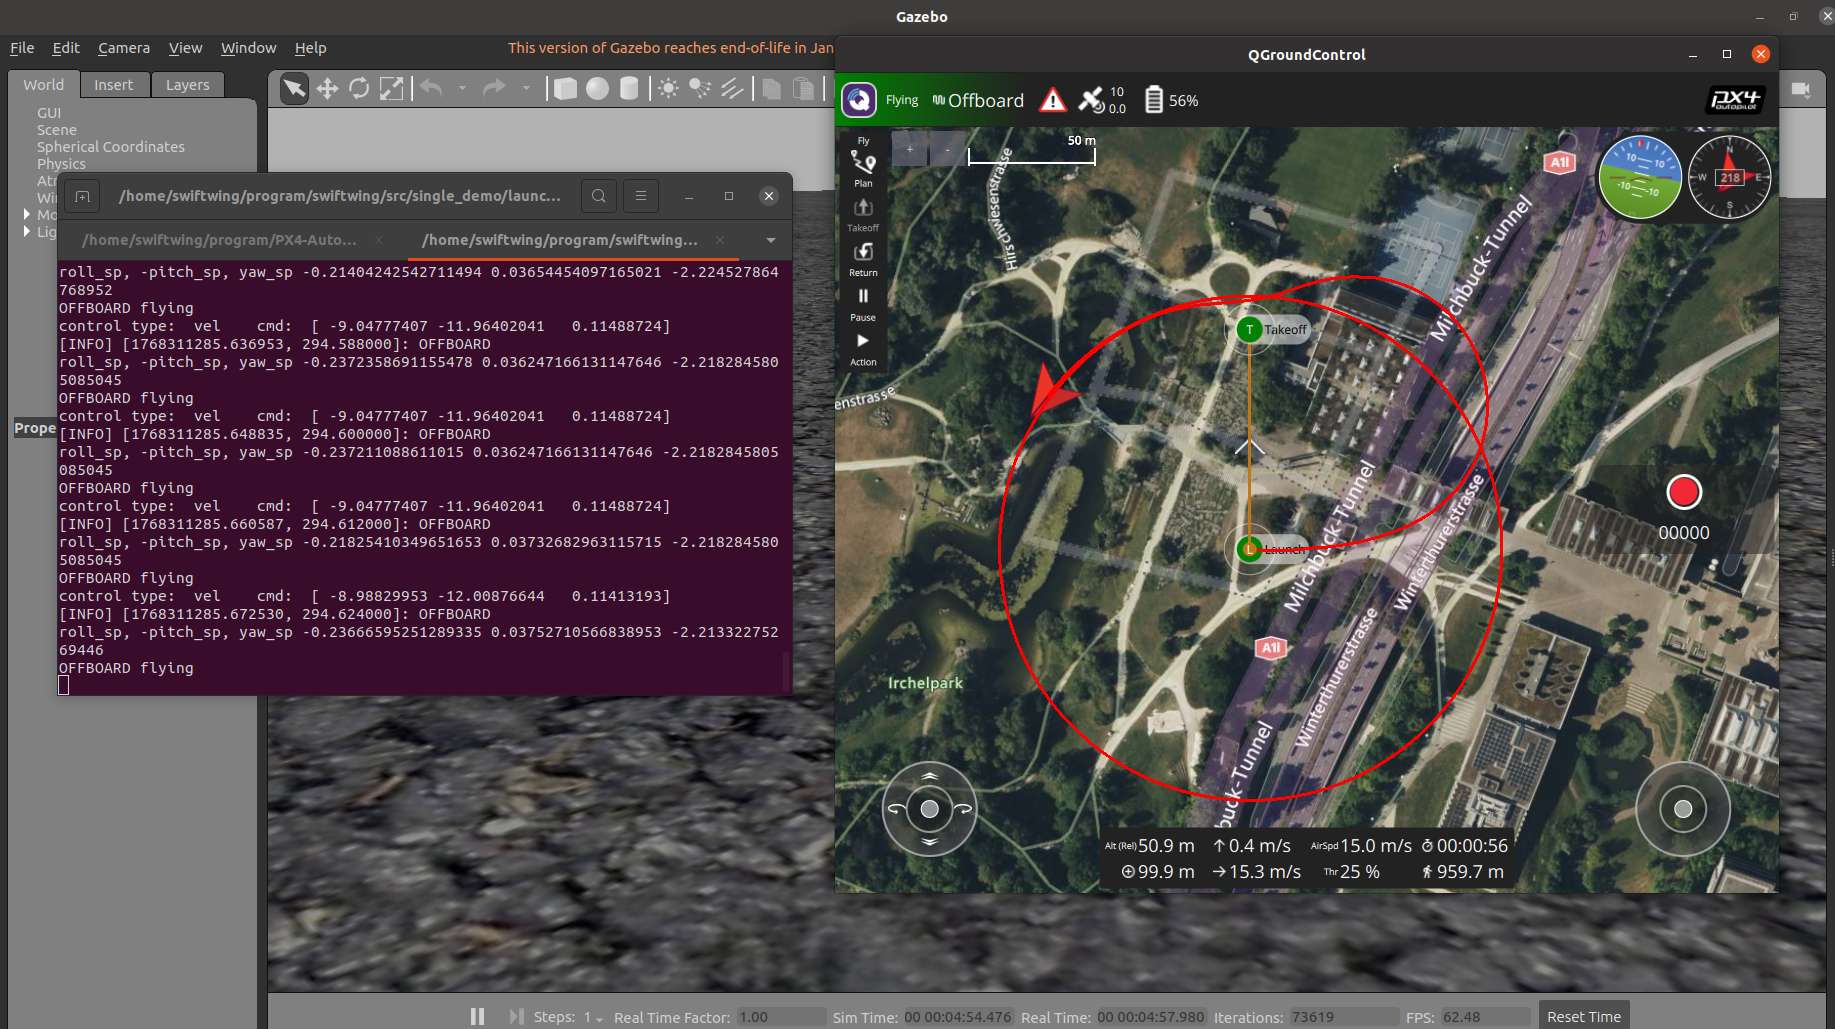Screen dimensions: 1835x1029
Task: Switch to the World tab
Action: (43, 85)
